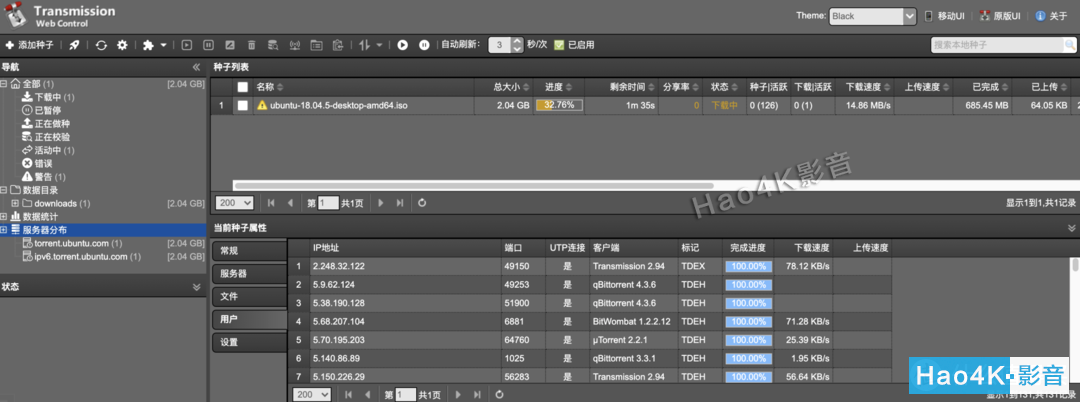Click 100.00% bar for peer 2.248.32.122
Image resolution: width=1080 pixels, height=402 pixels.
pyautogui.click(x=749, y=266)
